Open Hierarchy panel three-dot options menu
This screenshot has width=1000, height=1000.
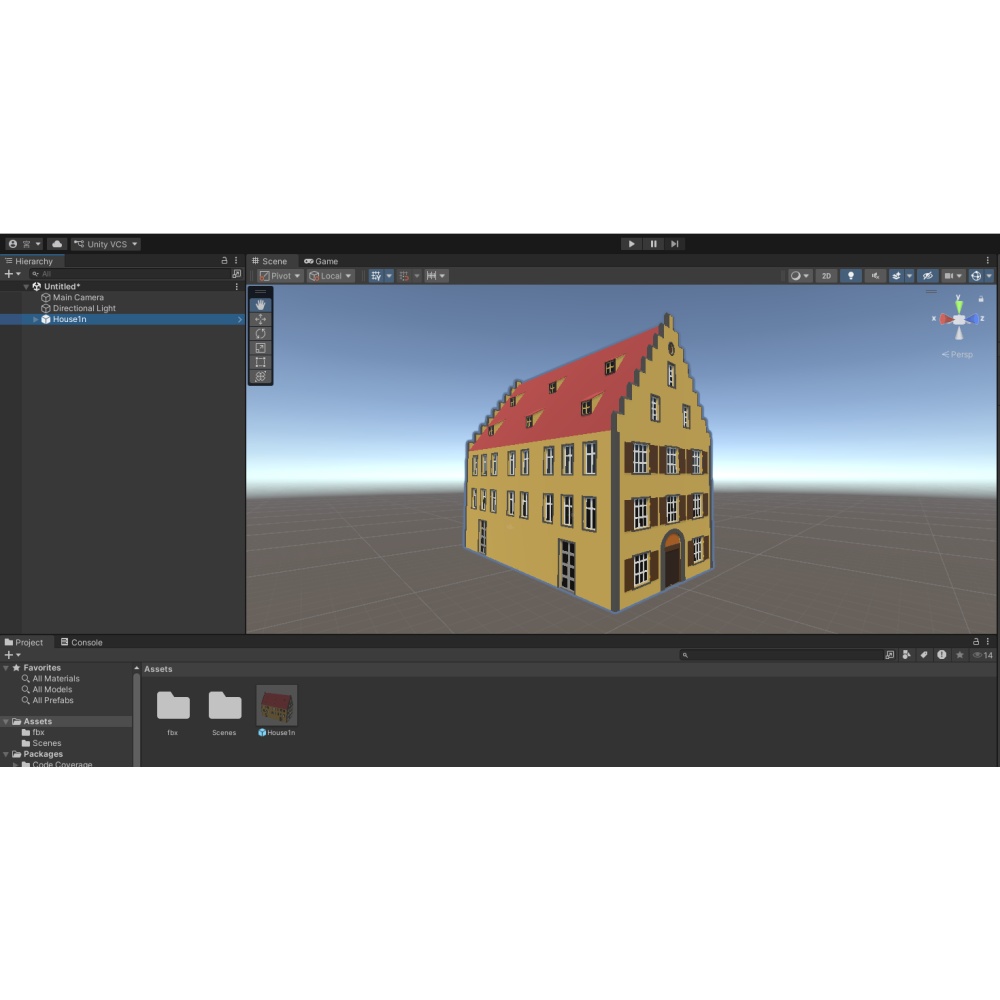click(236, 261)
